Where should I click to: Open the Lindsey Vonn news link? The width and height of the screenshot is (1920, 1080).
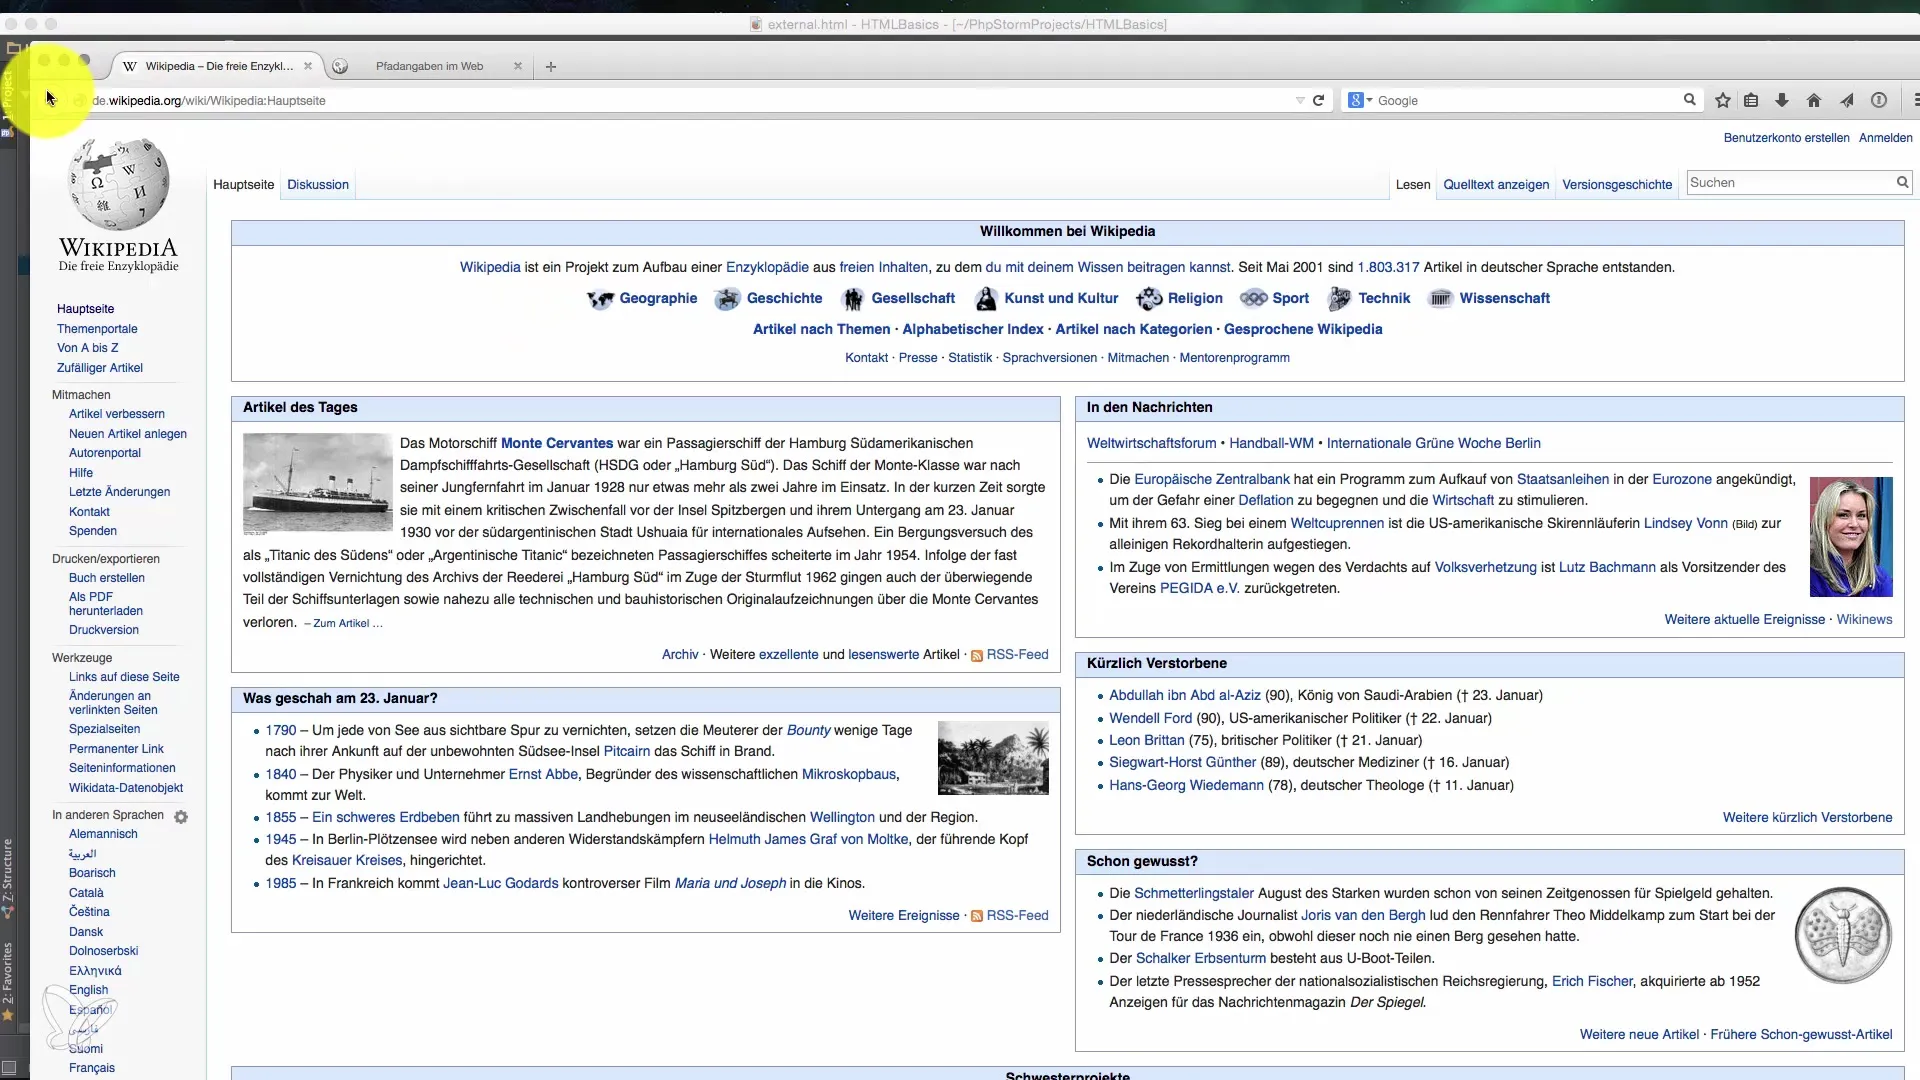[x=1685, y=523]
